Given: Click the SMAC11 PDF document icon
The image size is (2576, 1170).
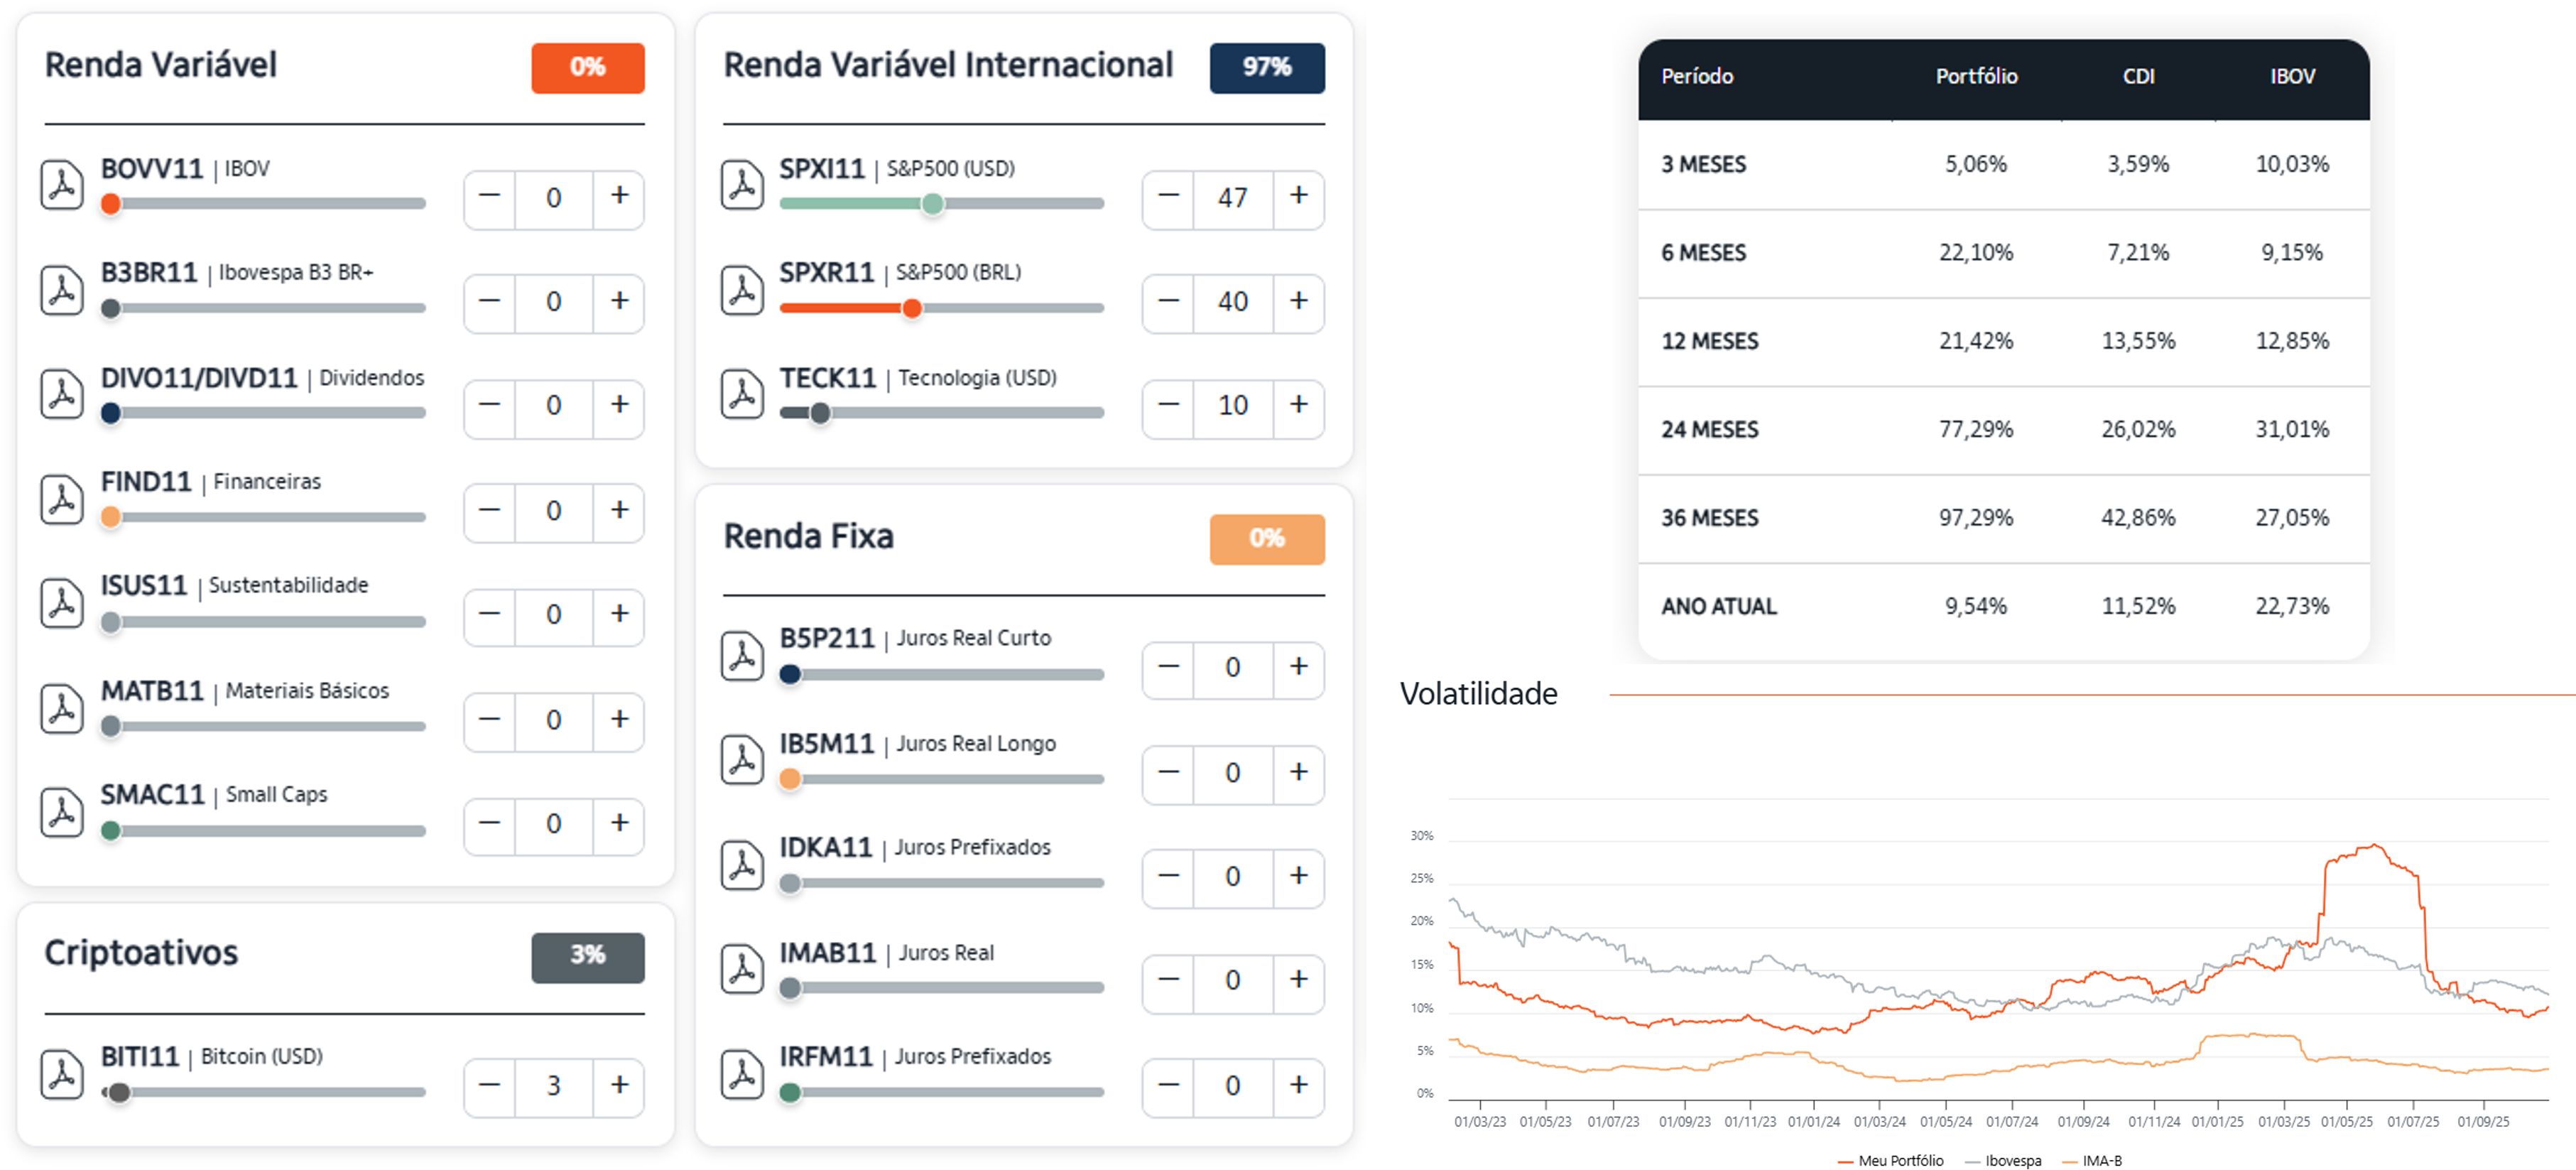Looking at the screenshot, I should click(62, 812).
